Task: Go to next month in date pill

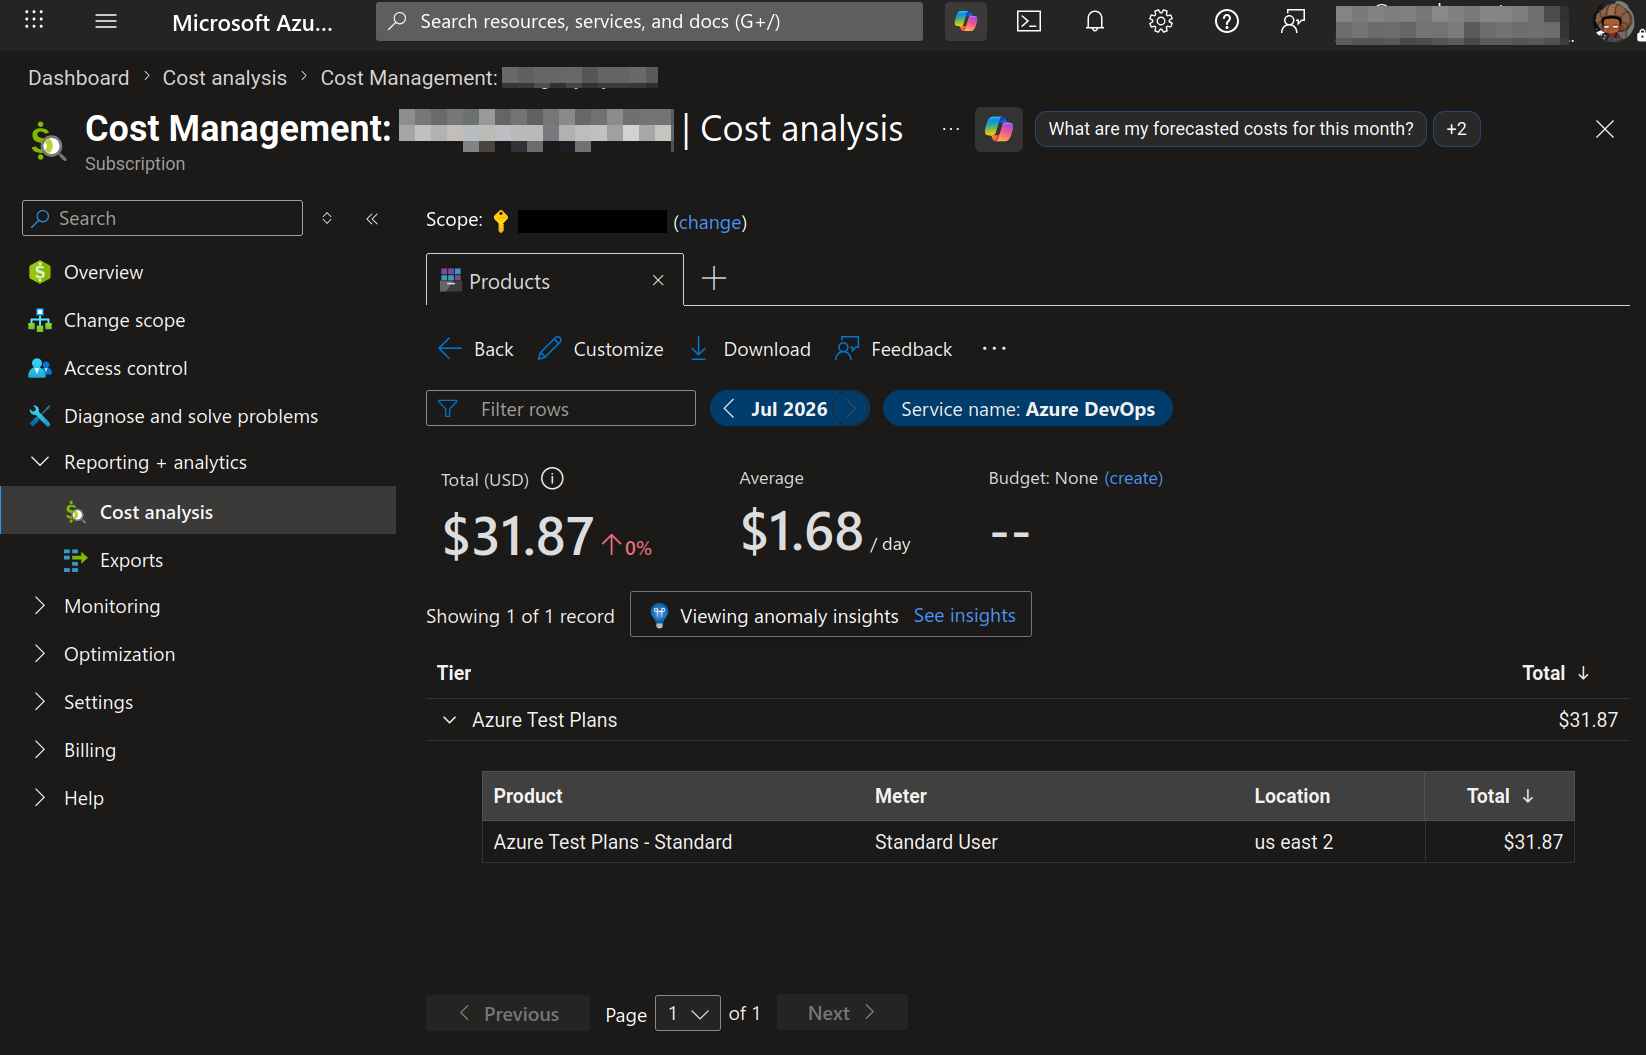Action: 851,408
